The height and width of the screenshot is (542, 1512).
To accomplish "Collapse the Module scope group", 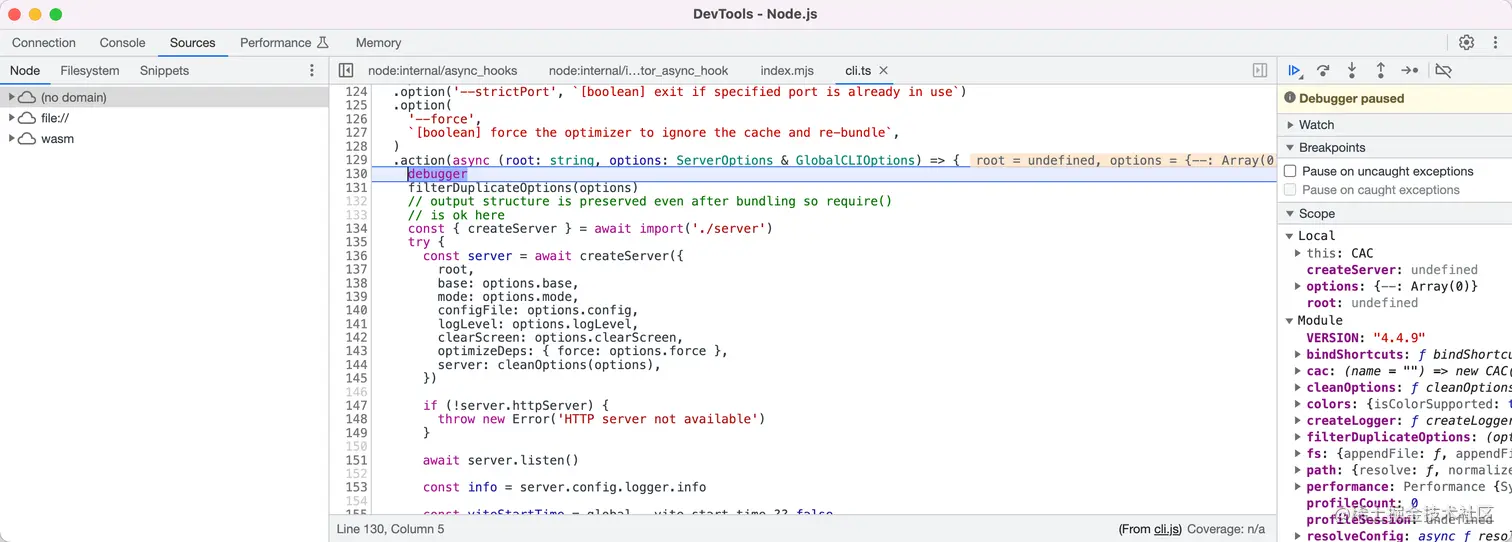I will coord(1290,321).
